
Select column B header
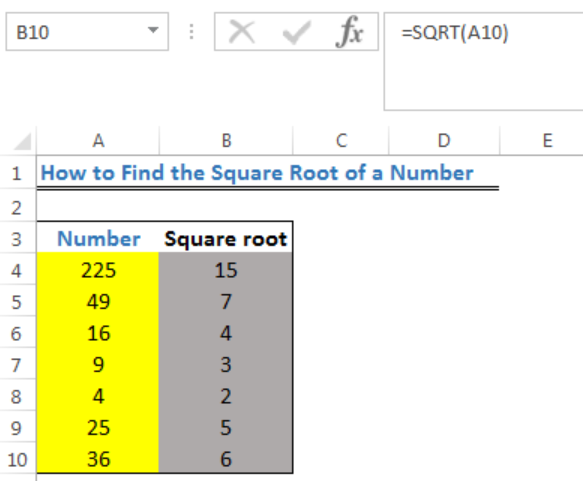(226, 141)
